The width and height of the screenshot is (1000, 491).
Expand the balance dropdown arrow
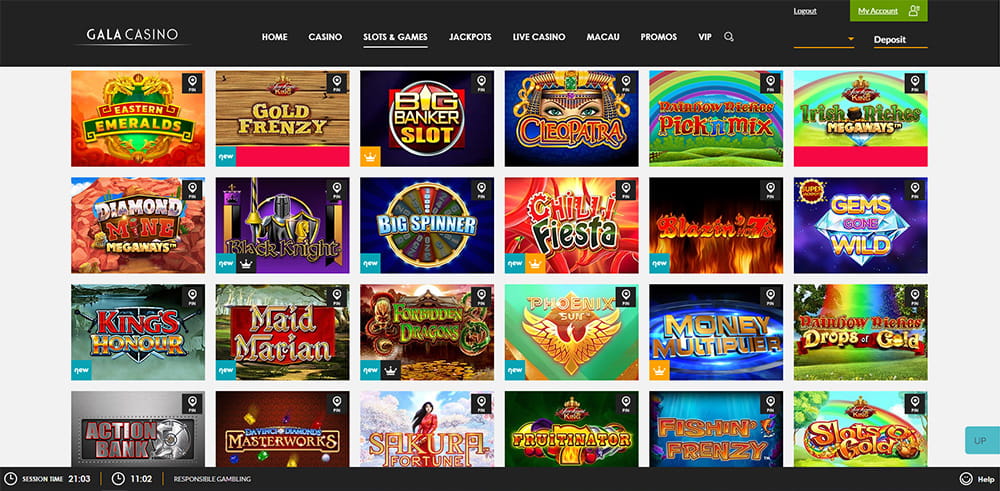click(x=850, y=39)
